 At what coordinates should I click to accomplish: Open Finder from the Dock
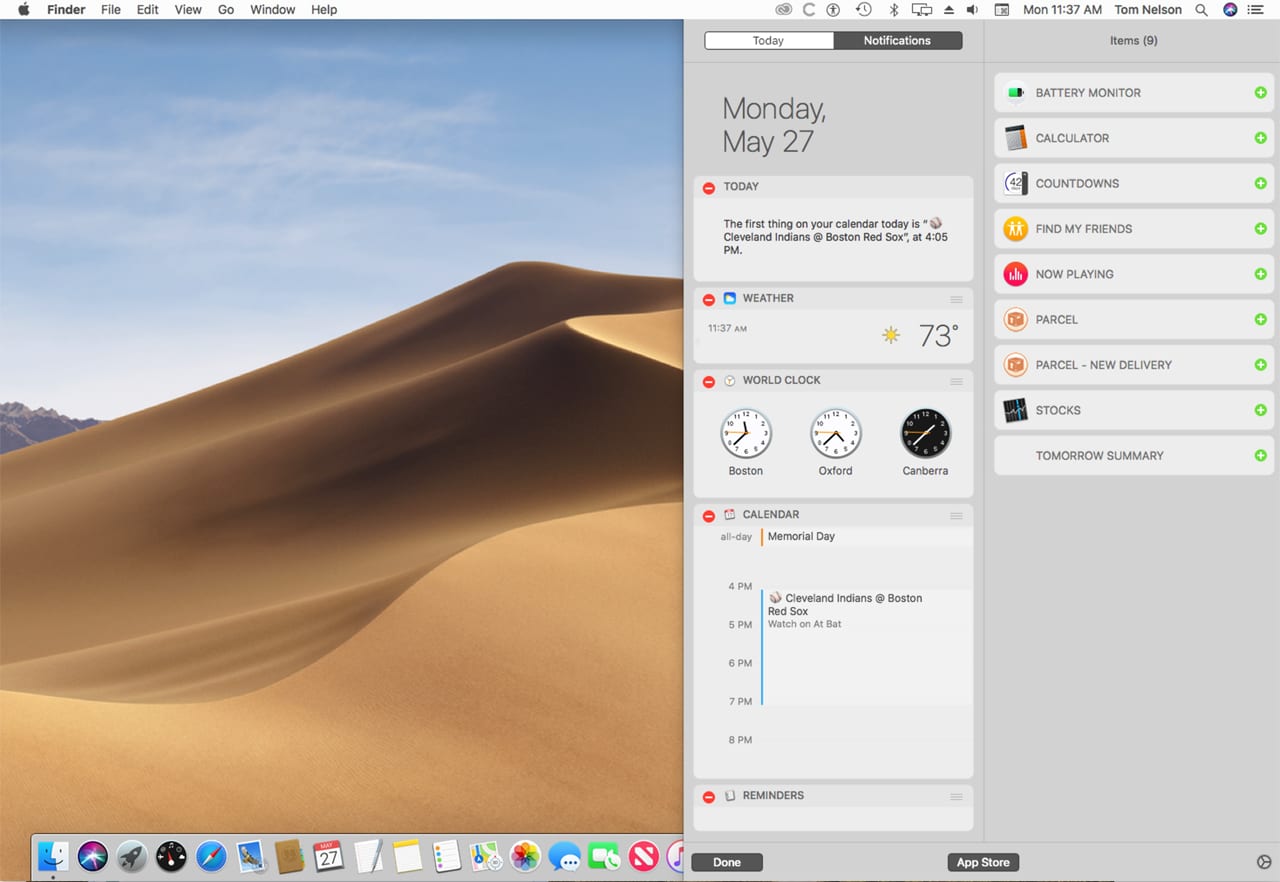(x=53, y=856)
